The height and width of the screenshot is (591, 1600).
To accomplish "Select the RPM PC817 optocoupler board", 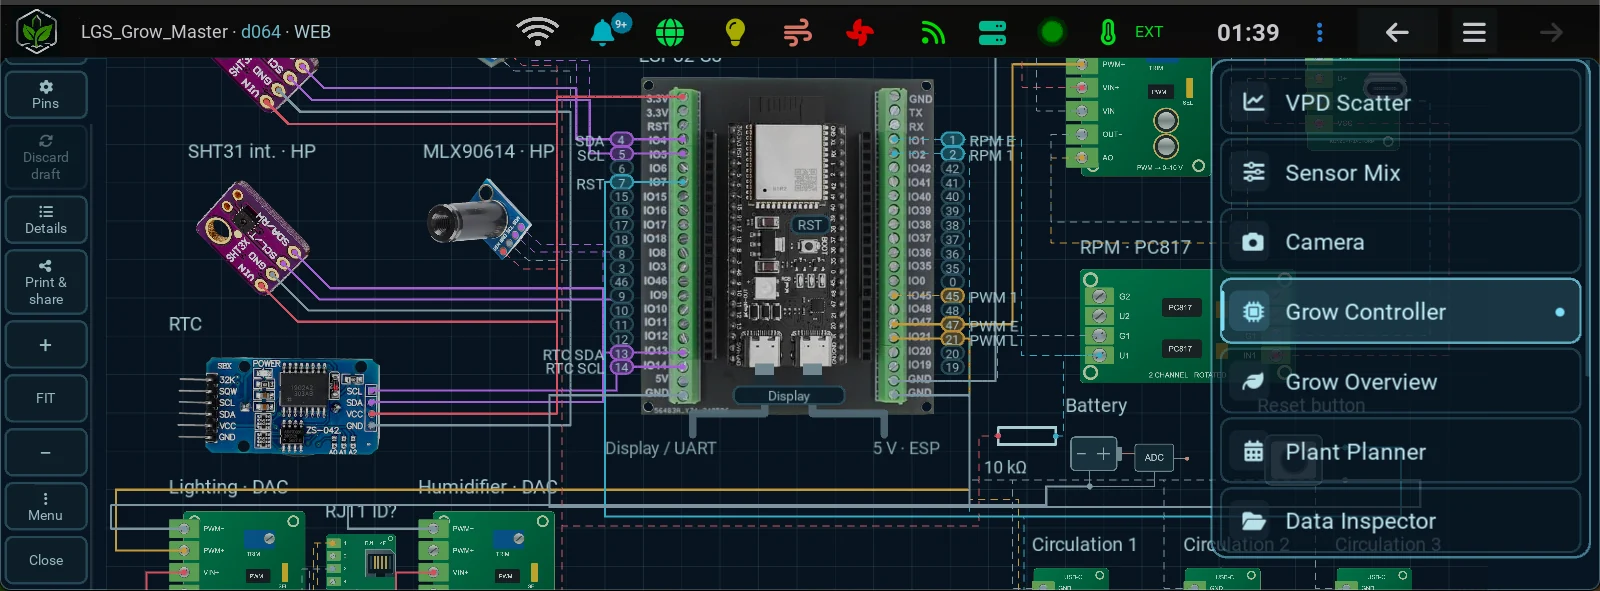I will [1147, 326].
